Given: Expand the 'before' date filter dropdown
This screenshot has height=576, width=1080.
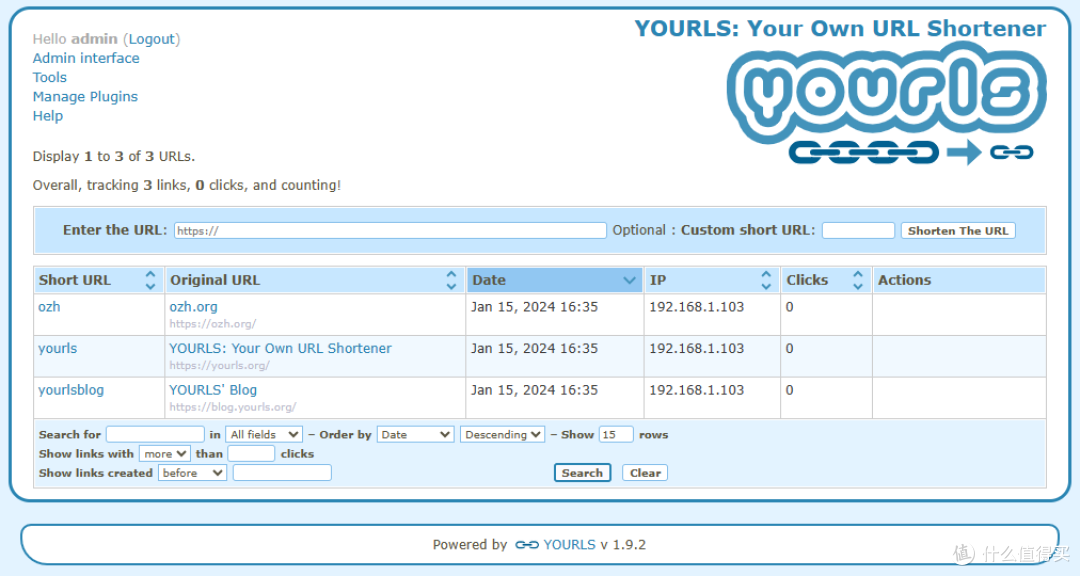Looking at the screenshot, I should click(192, 473).
